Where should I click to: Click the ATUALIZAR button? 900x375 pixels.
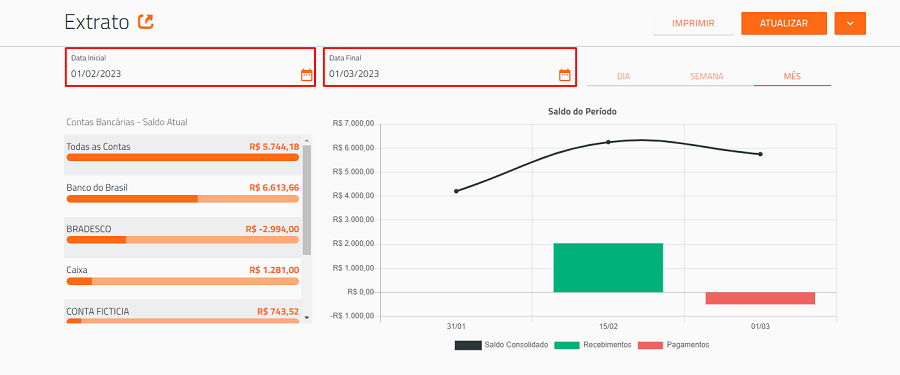784,24
